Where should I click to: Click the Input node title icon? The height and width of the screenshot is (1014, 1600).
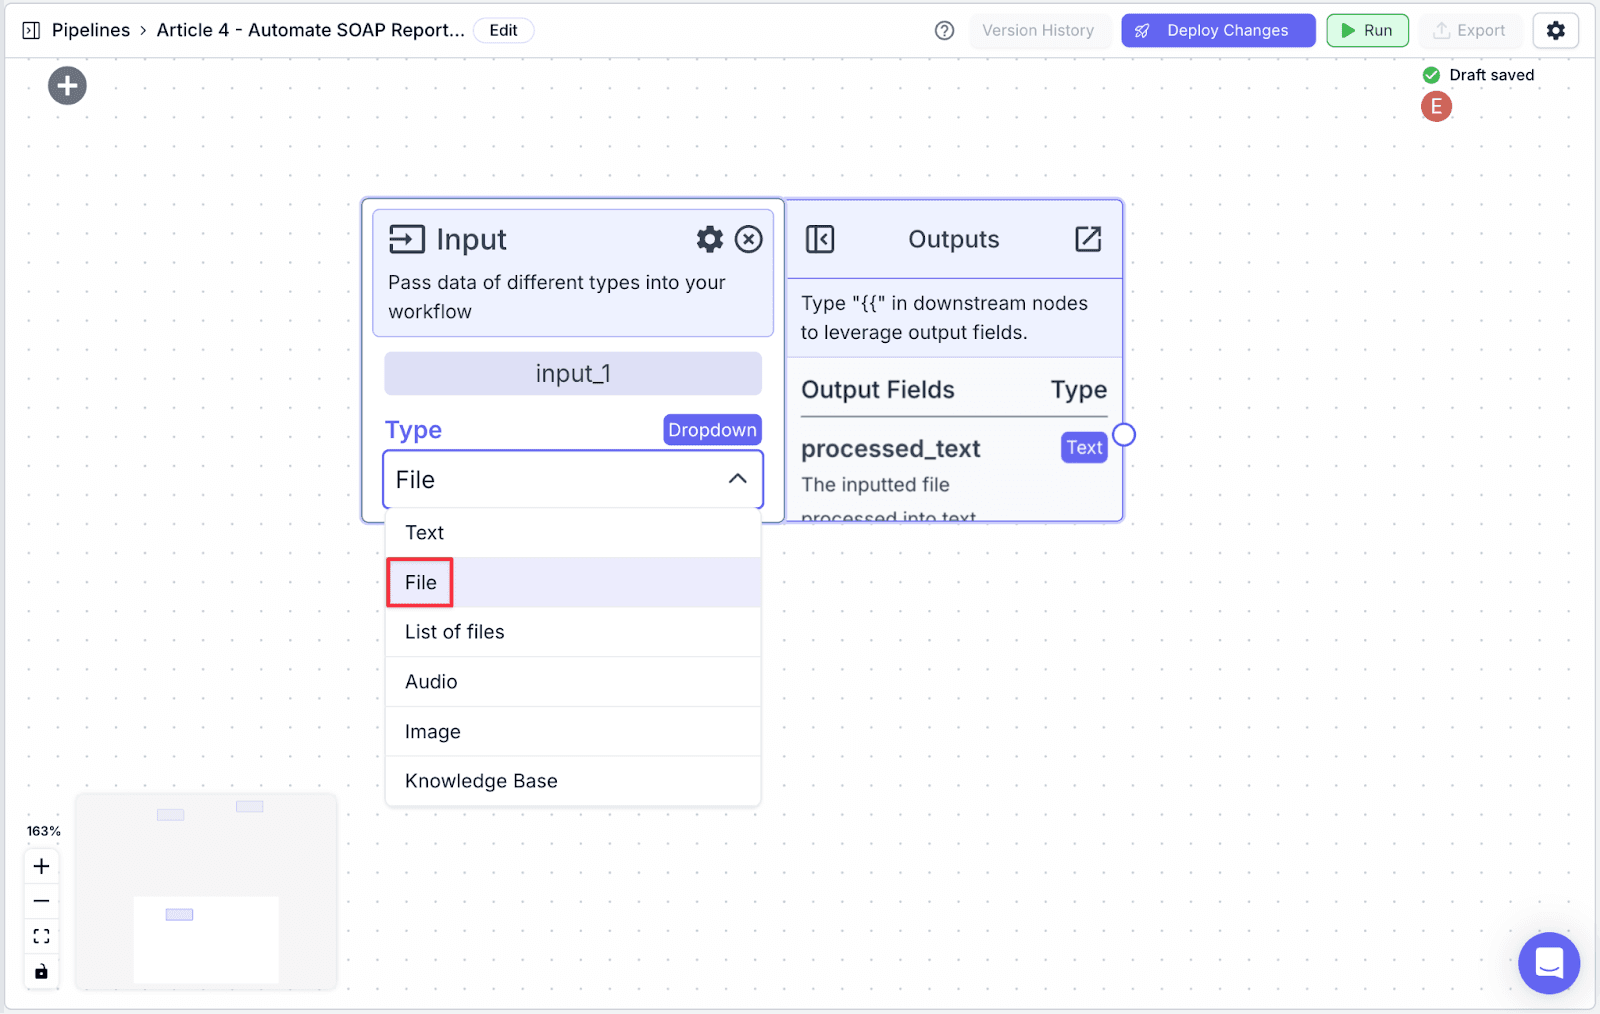coord(407,239)
